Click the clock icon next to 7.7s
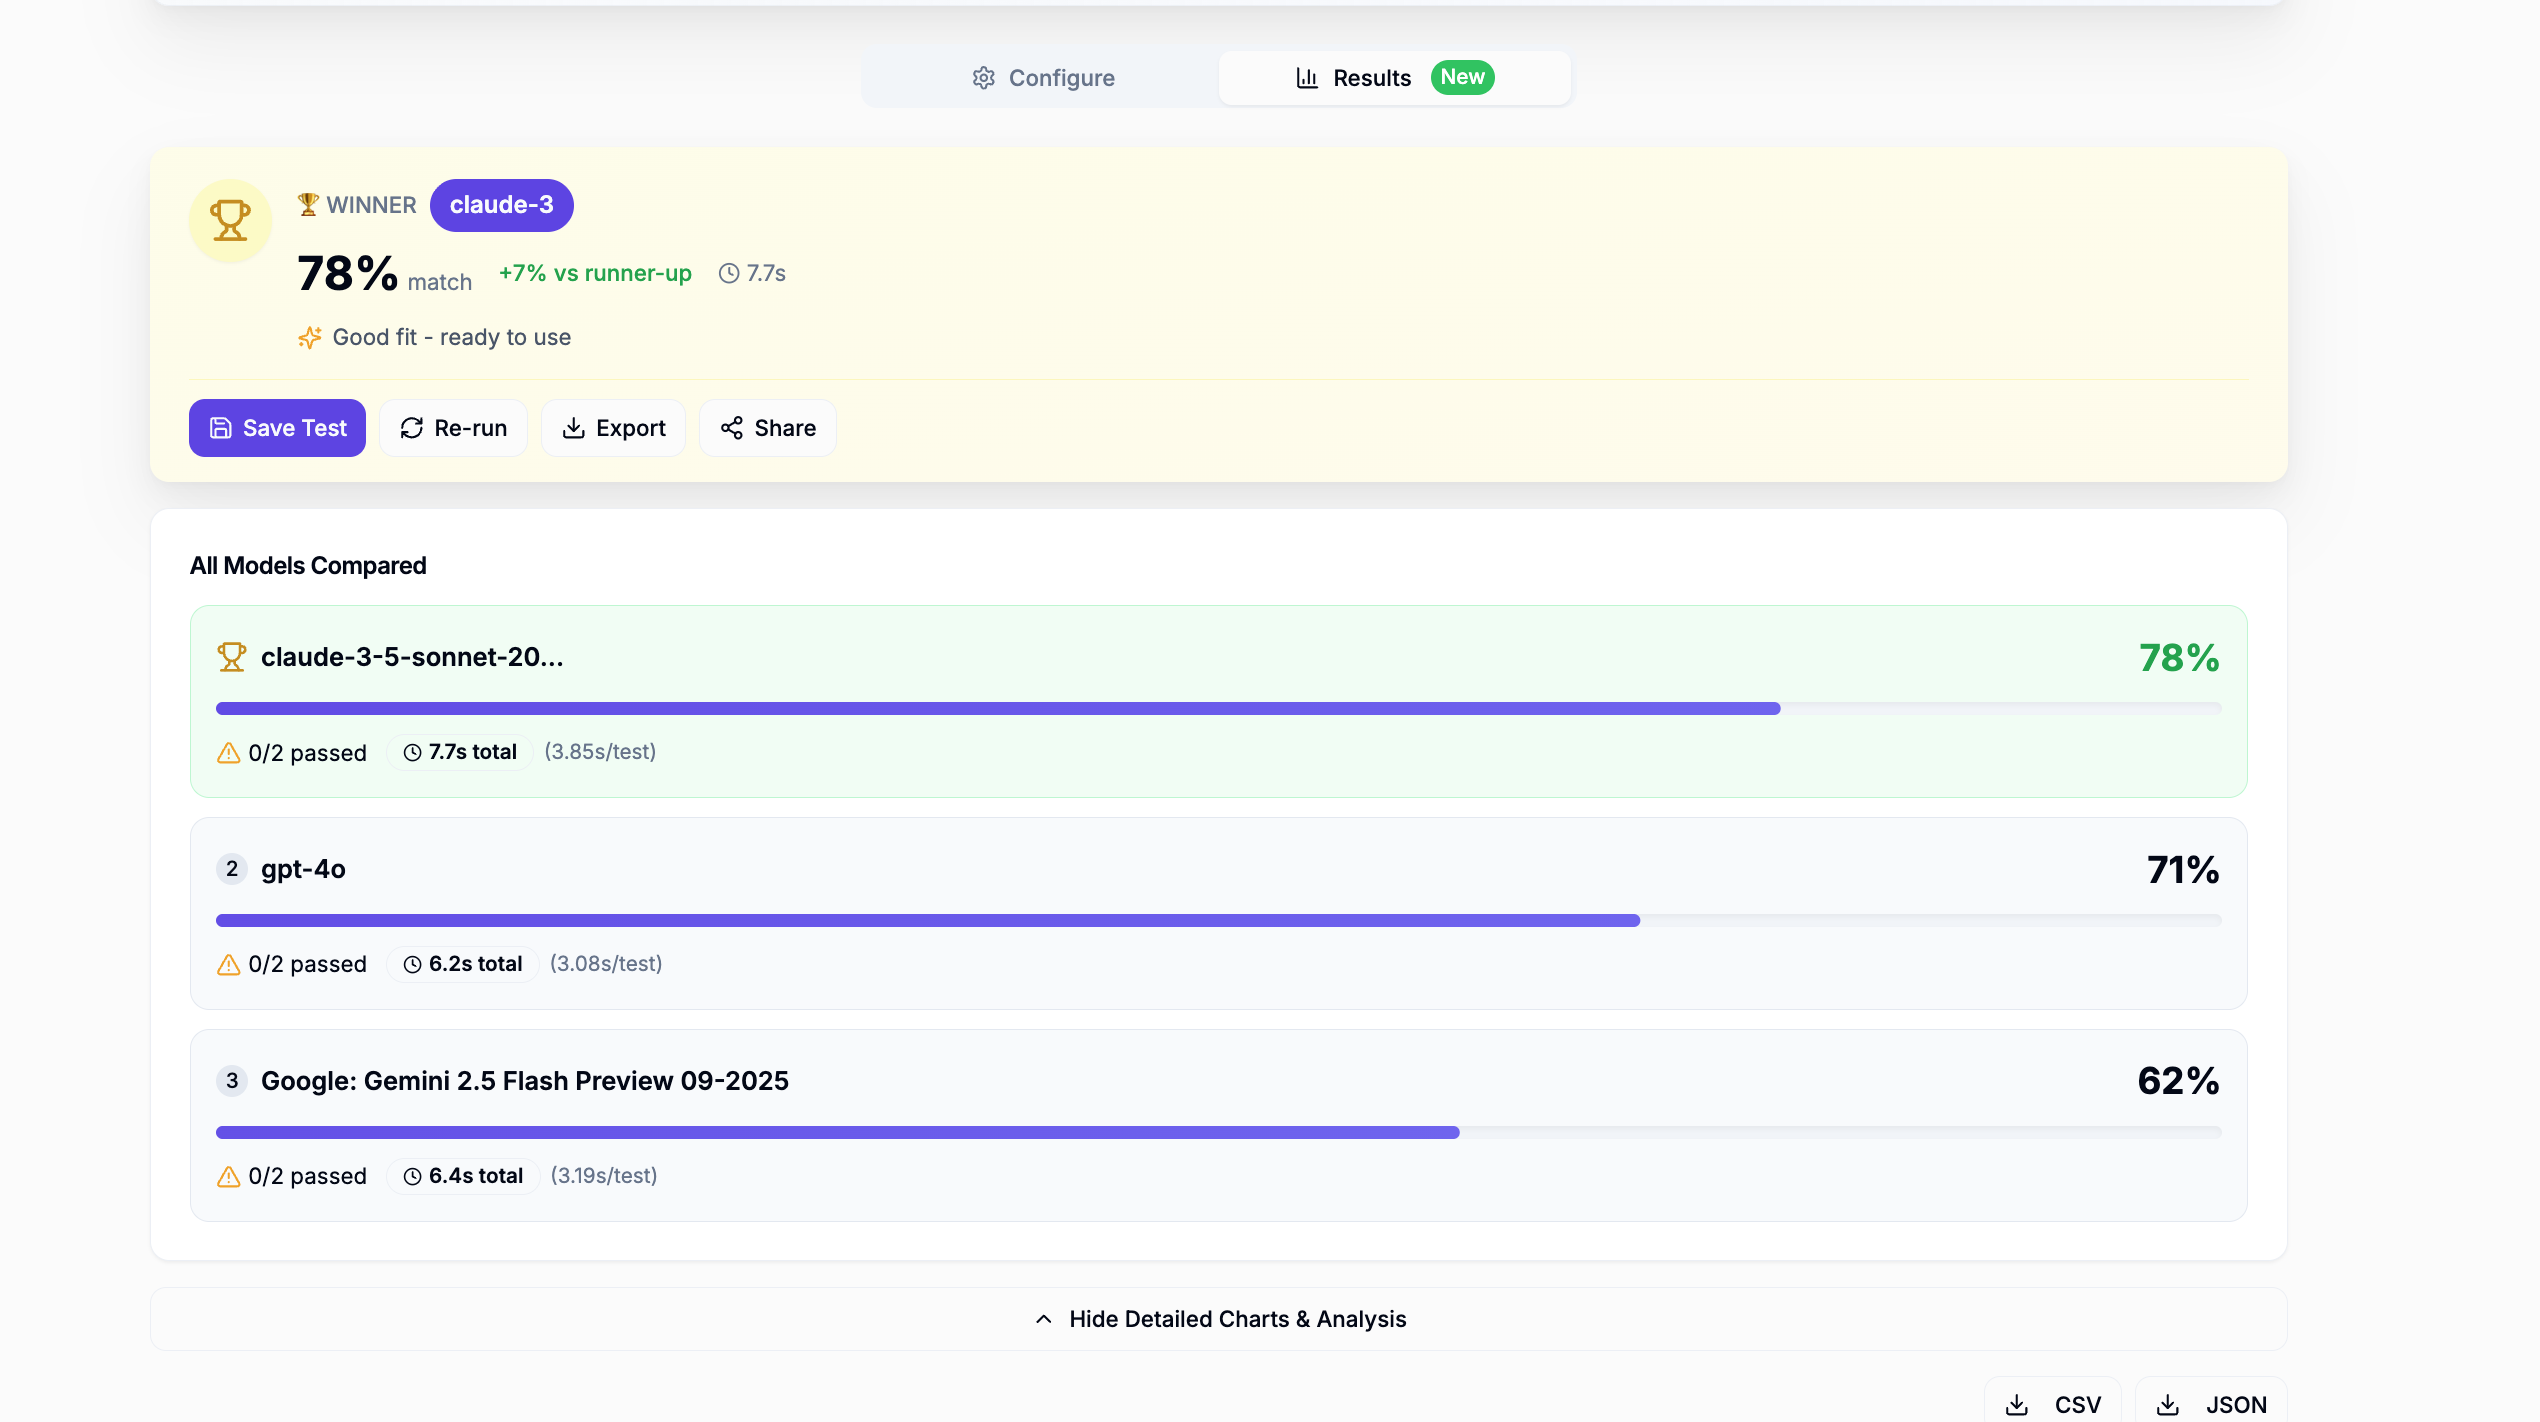The width and height of the screenshot is (2540, 1422). [x=729, y=273]
